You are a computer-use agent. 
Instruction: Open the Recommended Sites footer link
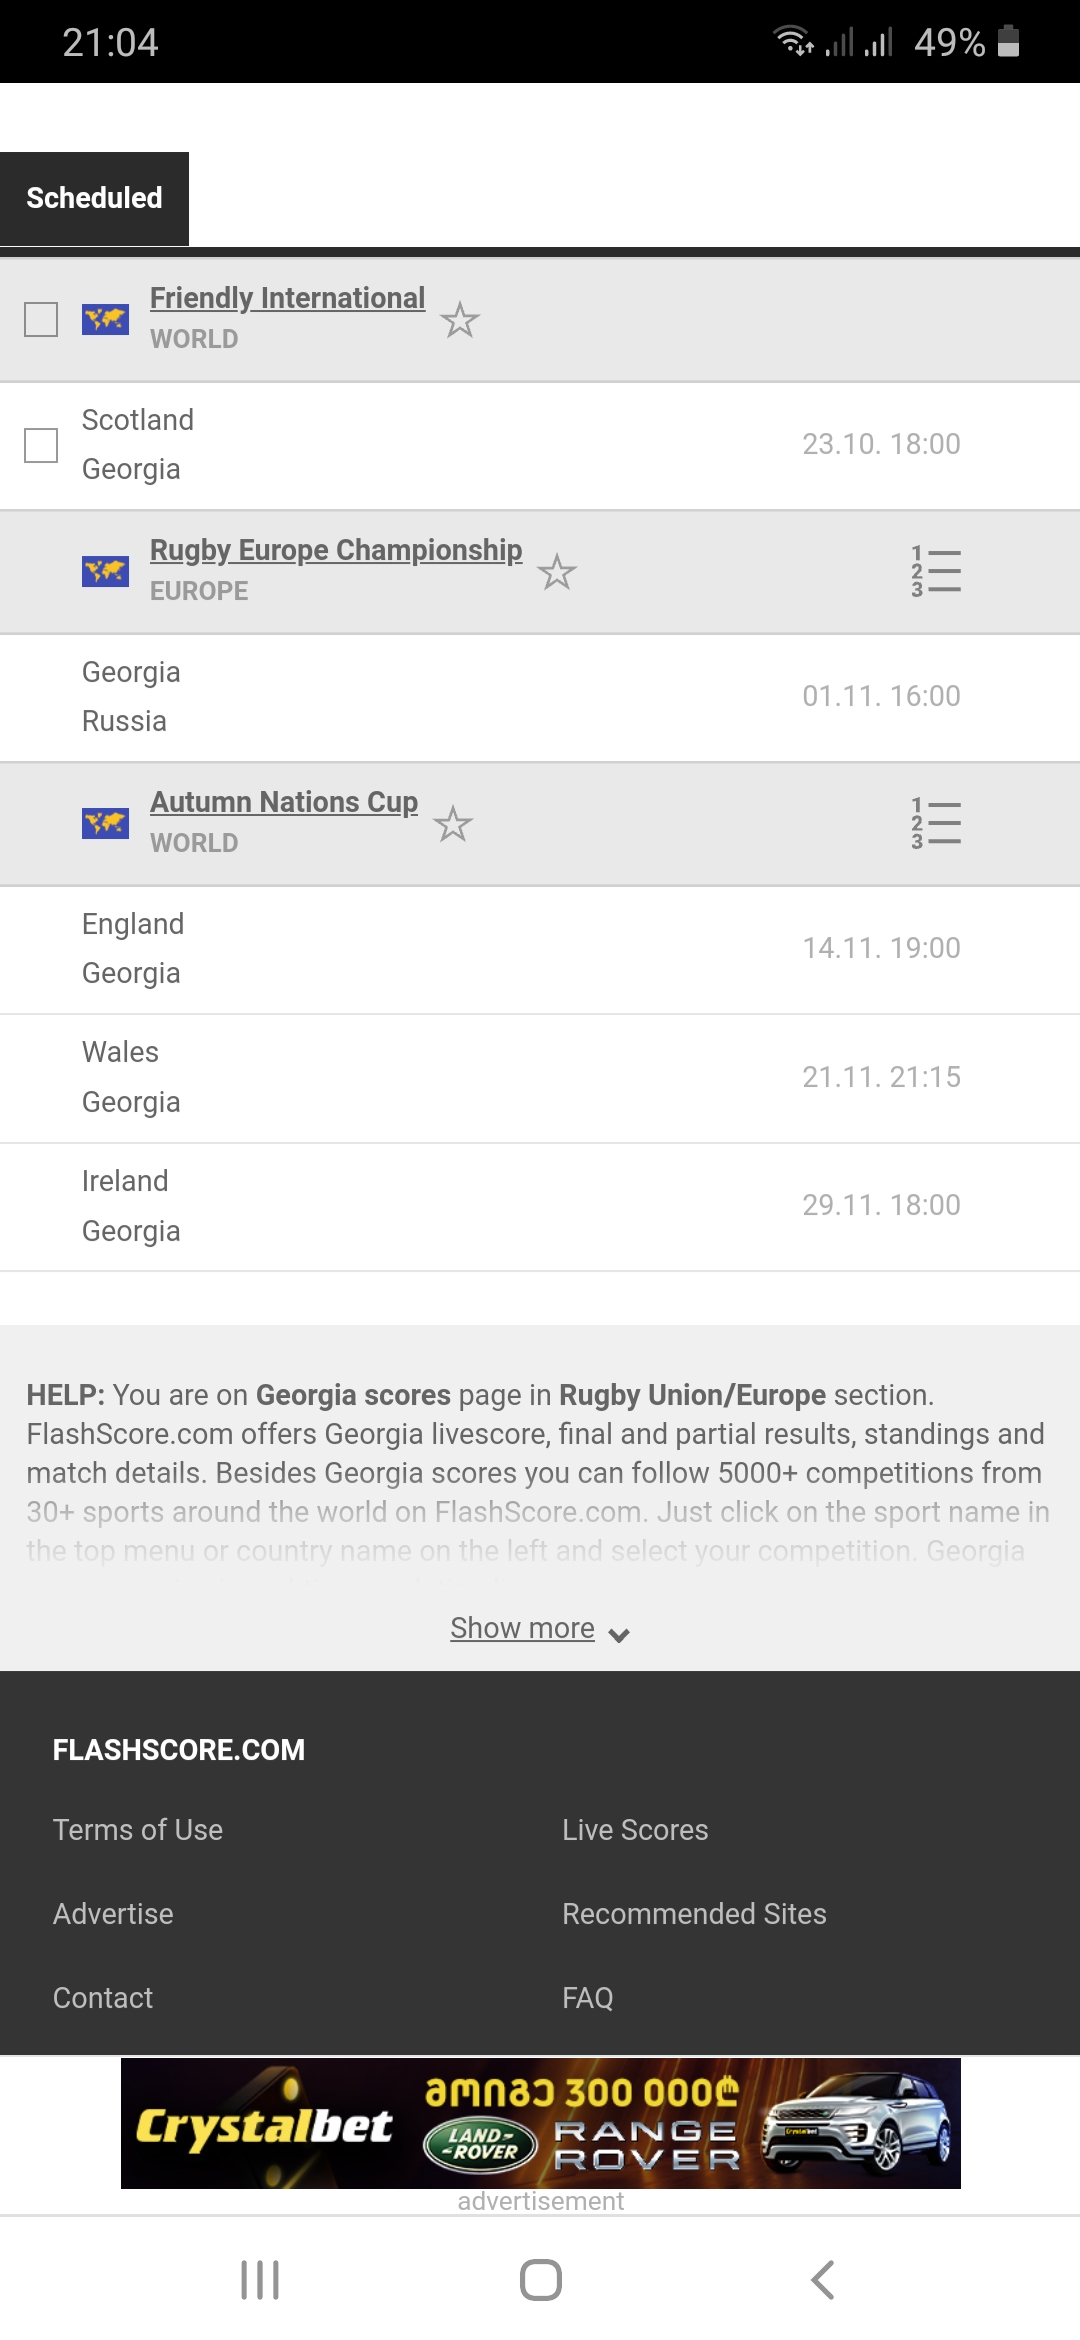[694, 1914]
